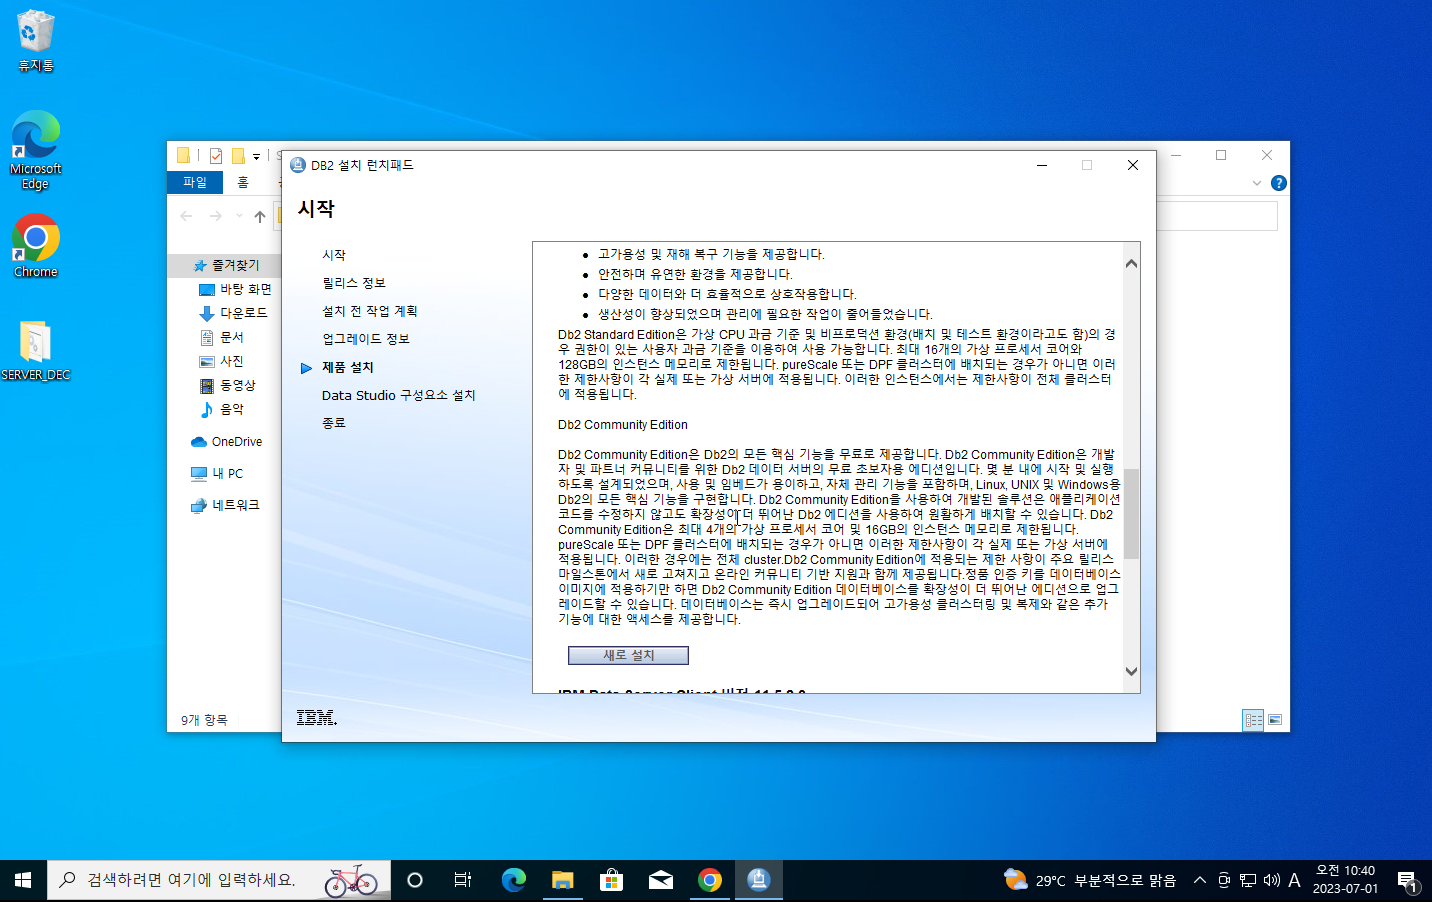1432x902 pixels.
Task: Click the 새로 설치 button
Action: pyautogui.click(x=628, y=655)
